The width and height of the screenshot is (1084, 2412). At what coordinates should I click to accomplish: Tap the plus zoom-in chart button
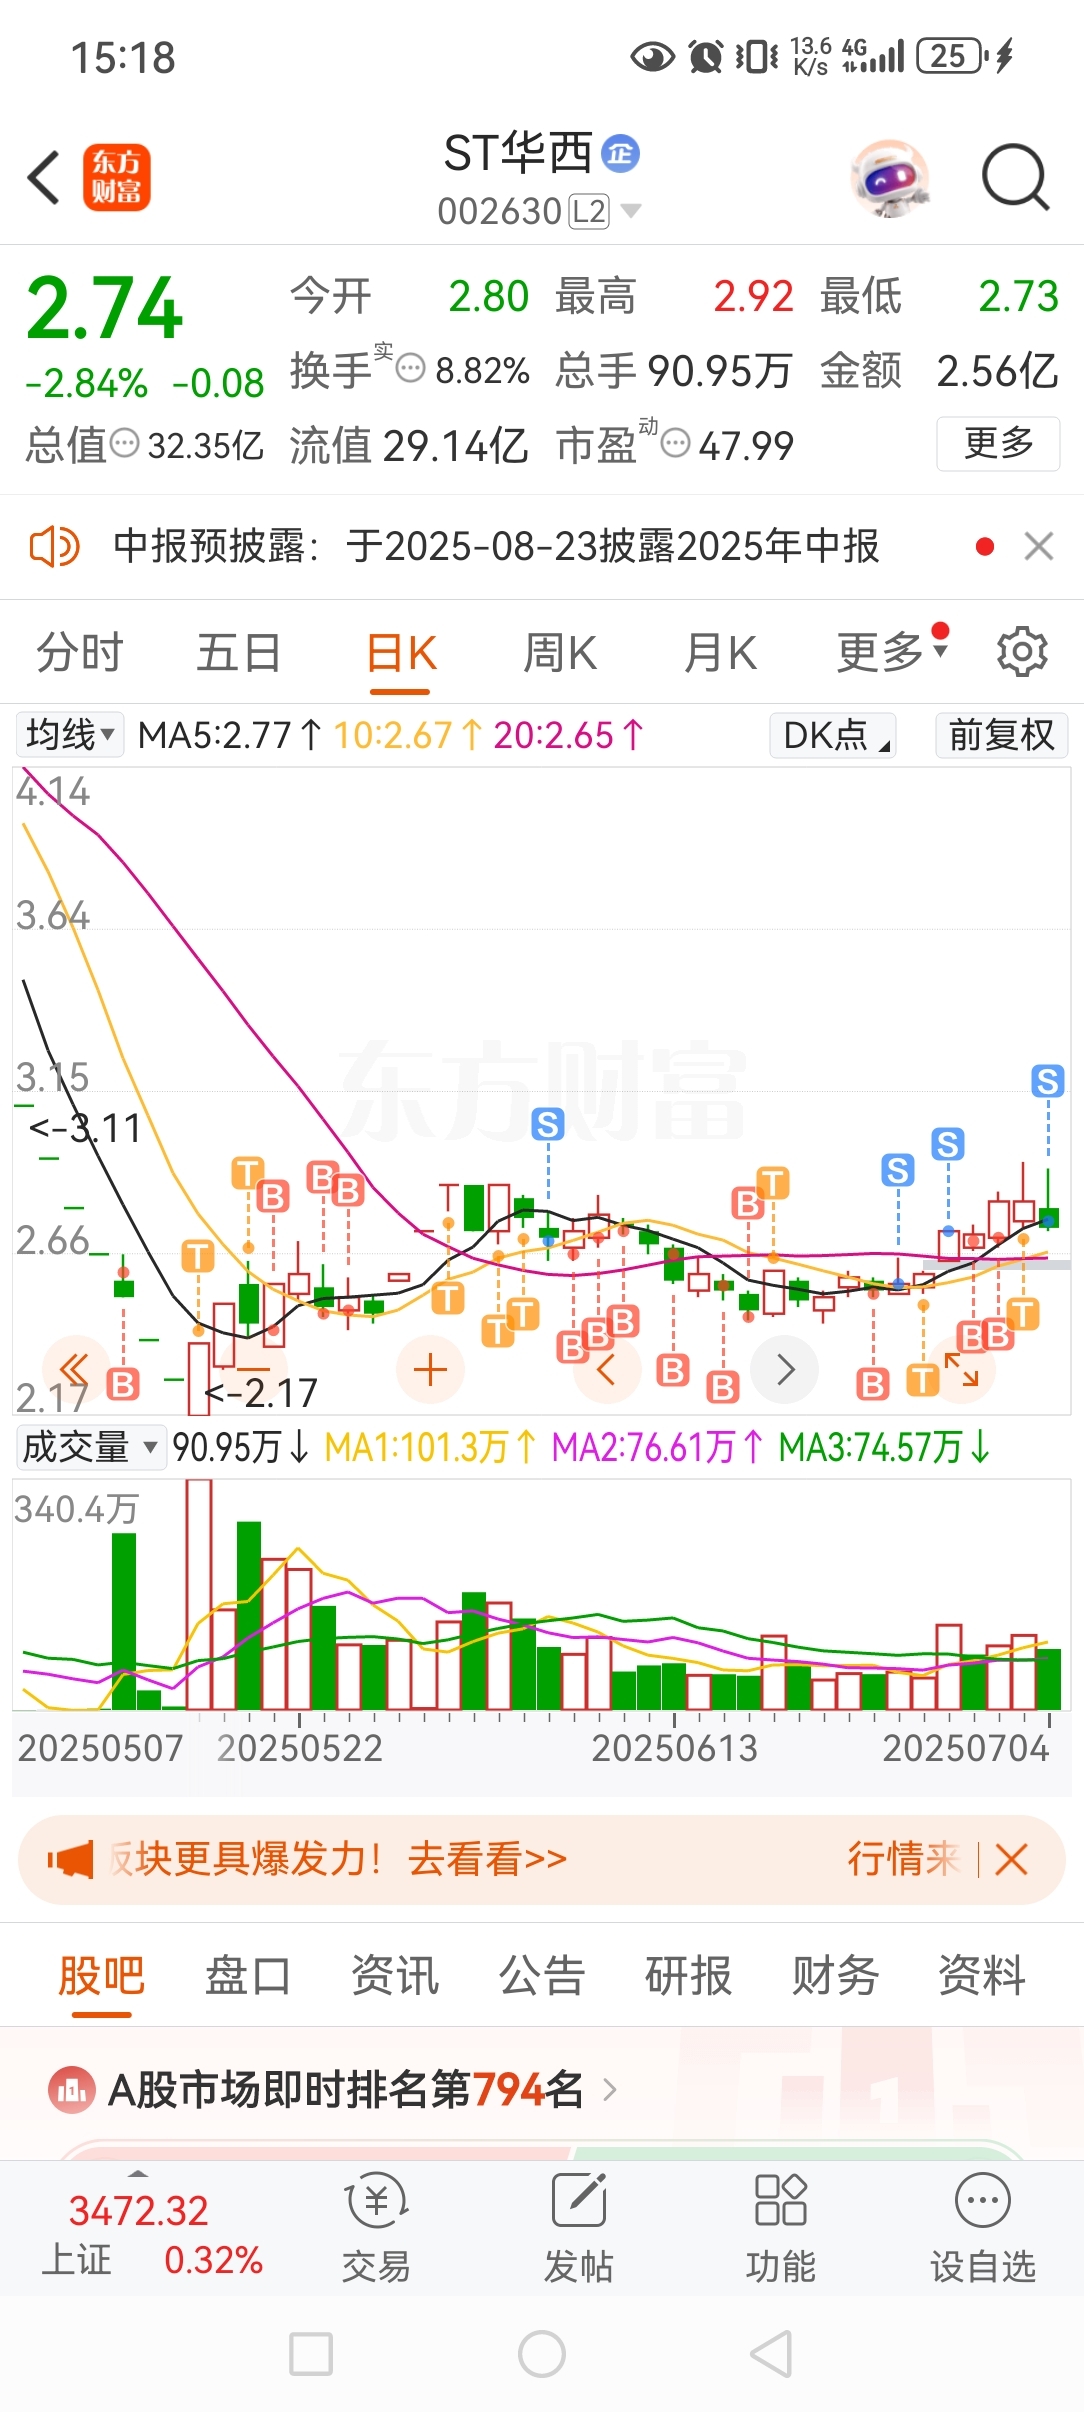point(430,1369)
